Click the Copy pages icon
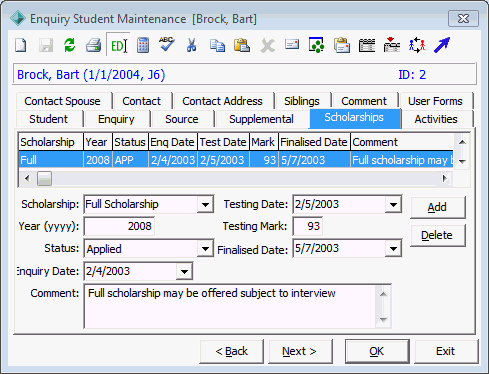 [217, 45]
